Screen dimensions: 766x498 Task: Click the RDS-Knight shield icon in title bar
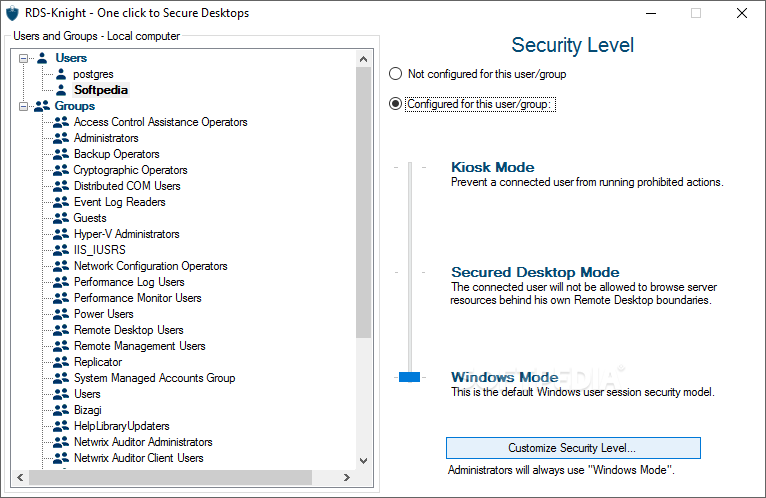click(12, 13)
